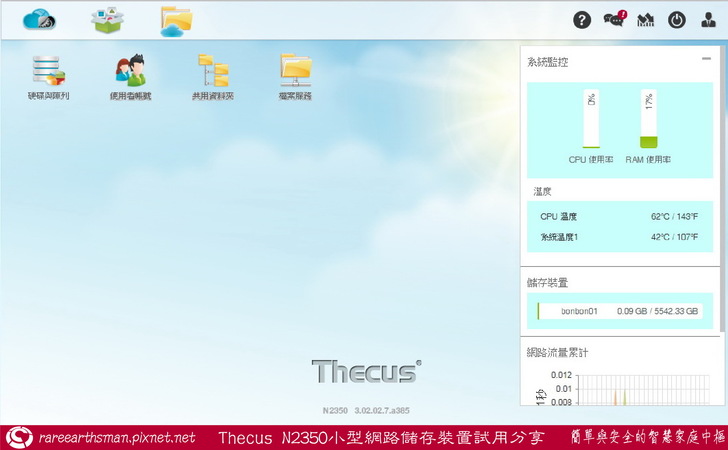Click the CPU 使用率 usage bar

click(590, 120)
